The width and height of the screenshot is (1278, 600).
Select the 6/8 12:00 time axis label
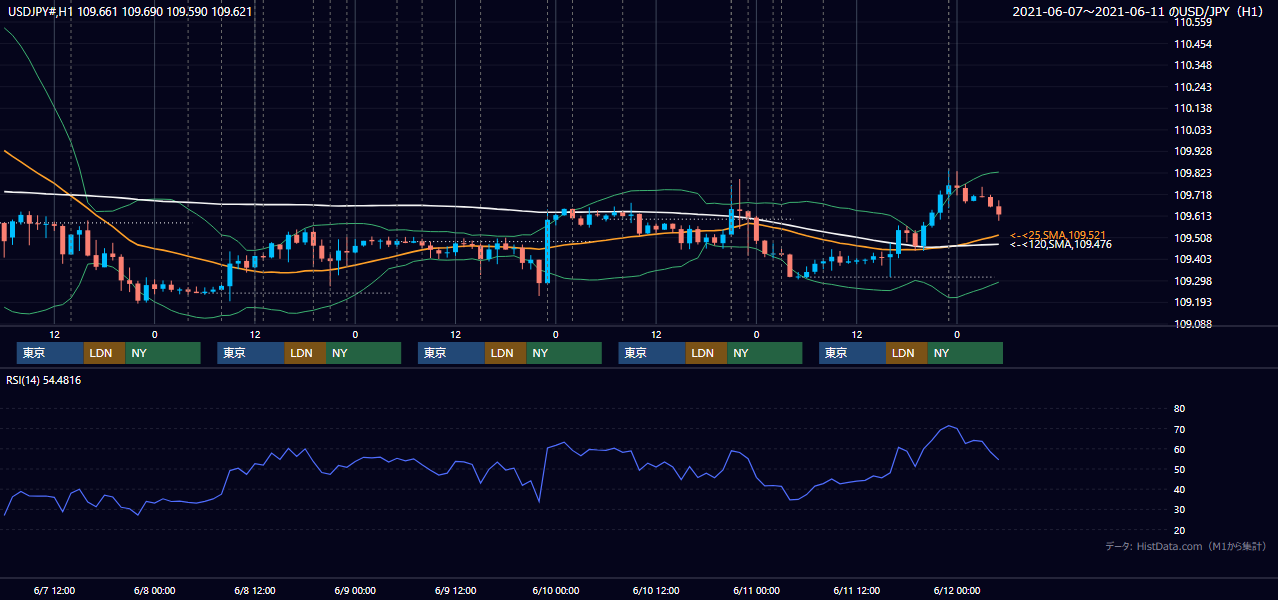coord(254,591)
